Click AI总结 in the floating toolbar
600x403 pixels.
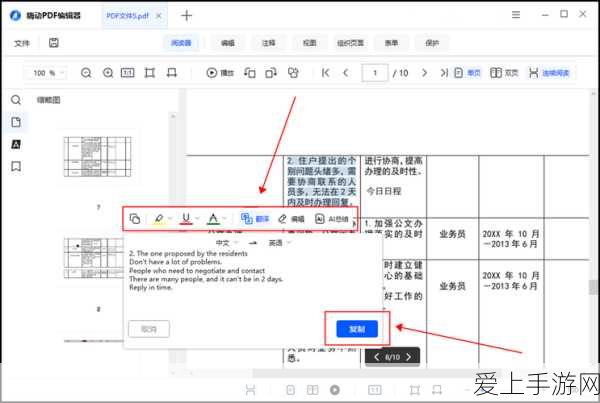coord(331,219)
